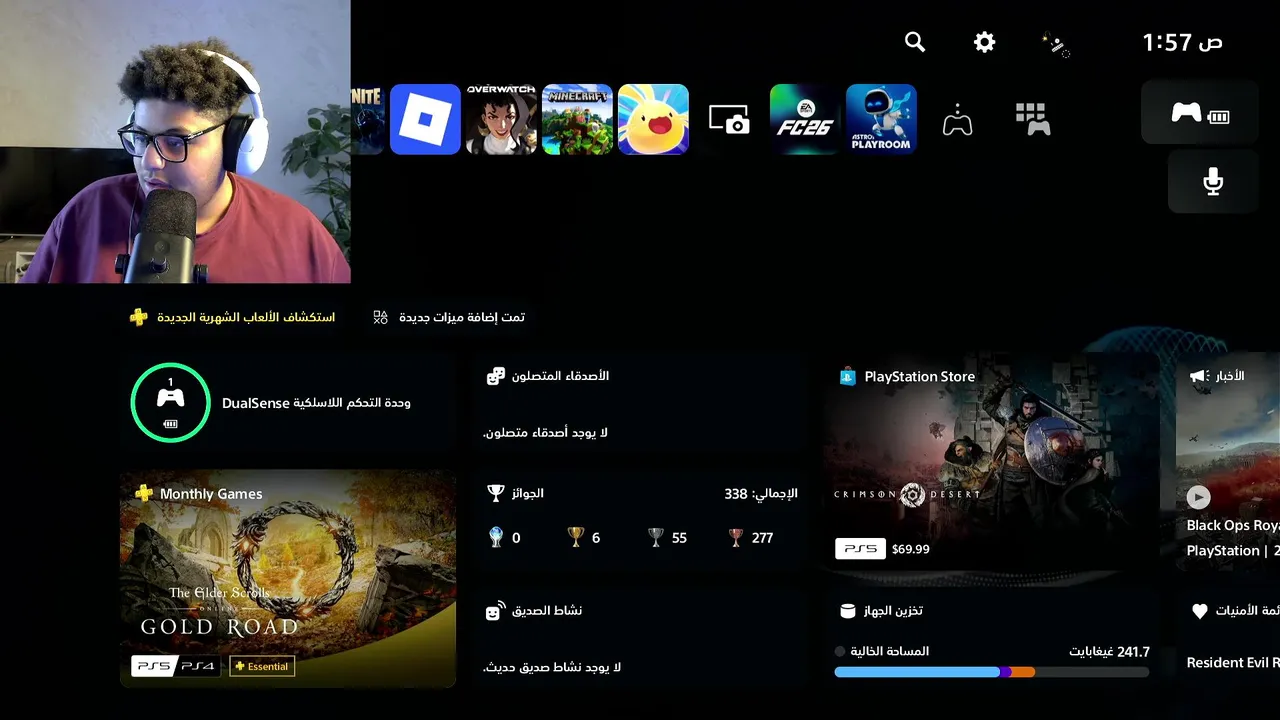The height and width of the screenshot is (720, 1280).
Task: Open the Game Library grid icon
Action: click(x=1033, y=119)
